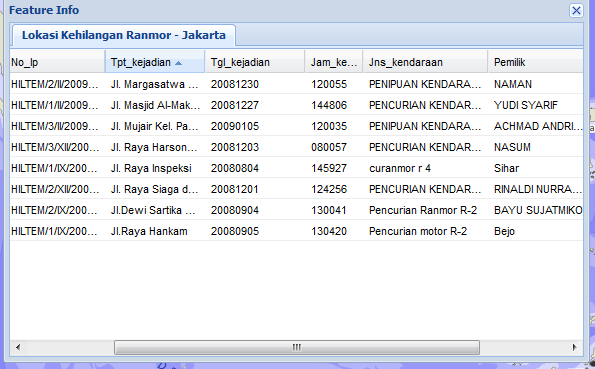
Task: Click time value 080057
Action: (329, 147)
